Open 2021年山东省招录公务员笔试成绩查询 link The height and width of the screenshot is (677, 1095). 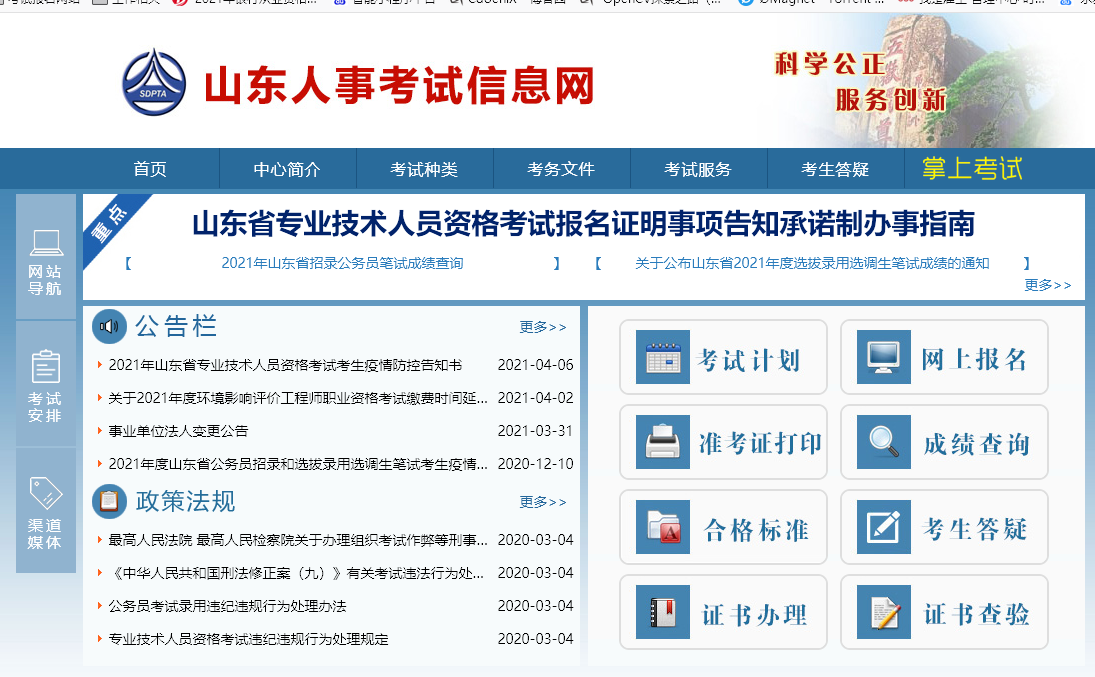(342, 264)
